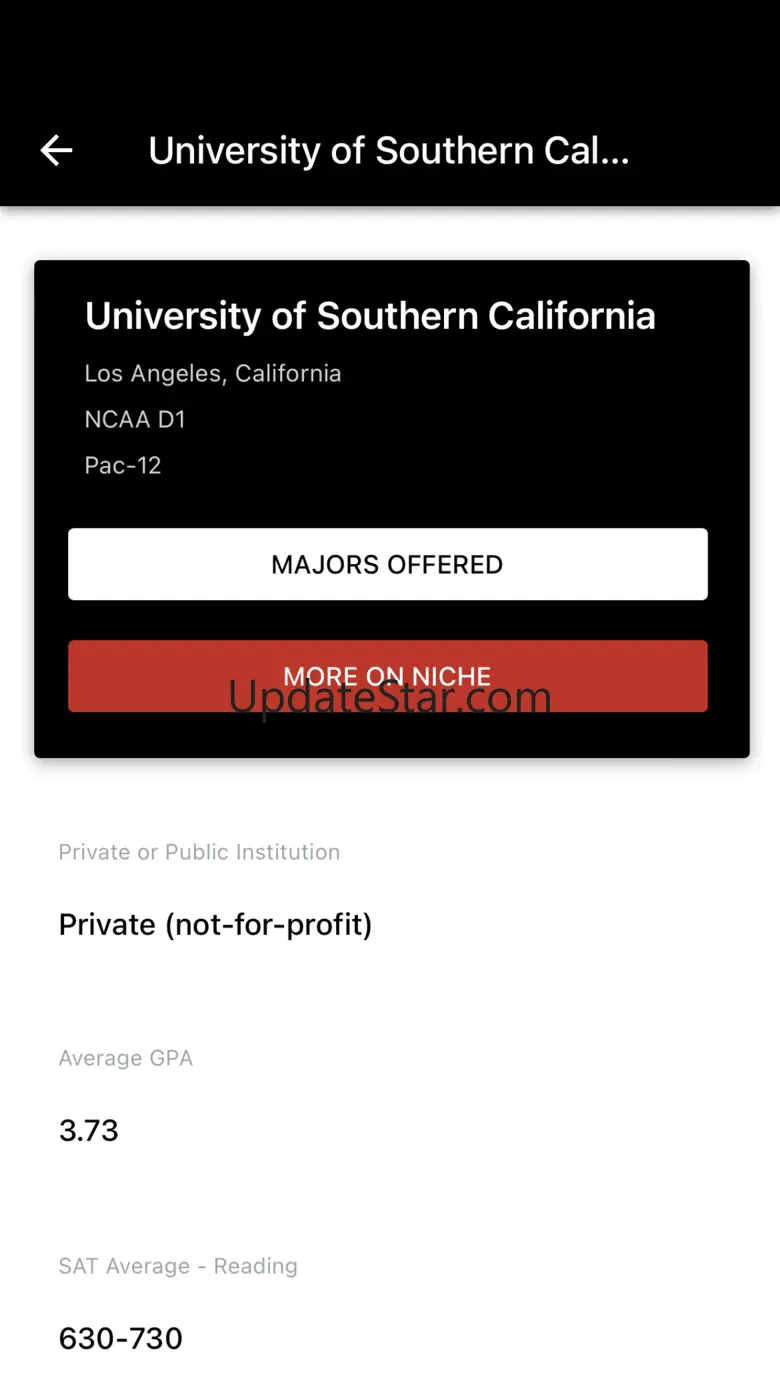Select the NCAA D1 division line
Viewport: 780px width, 1387px height.
tap(135, 419)
